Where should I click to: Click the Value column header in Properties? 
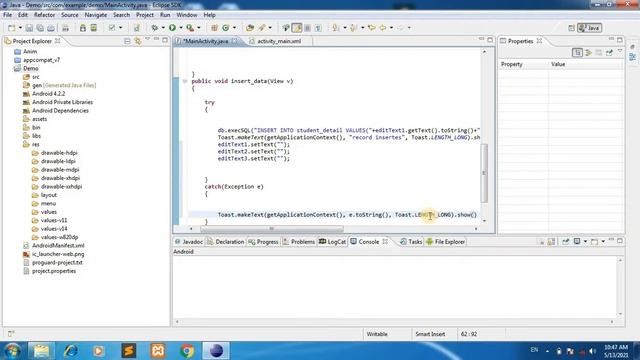(x=586, y=64)
